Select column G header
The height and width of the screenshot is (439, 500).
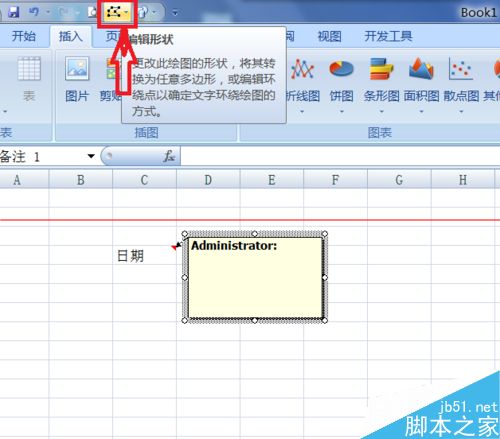399,180
